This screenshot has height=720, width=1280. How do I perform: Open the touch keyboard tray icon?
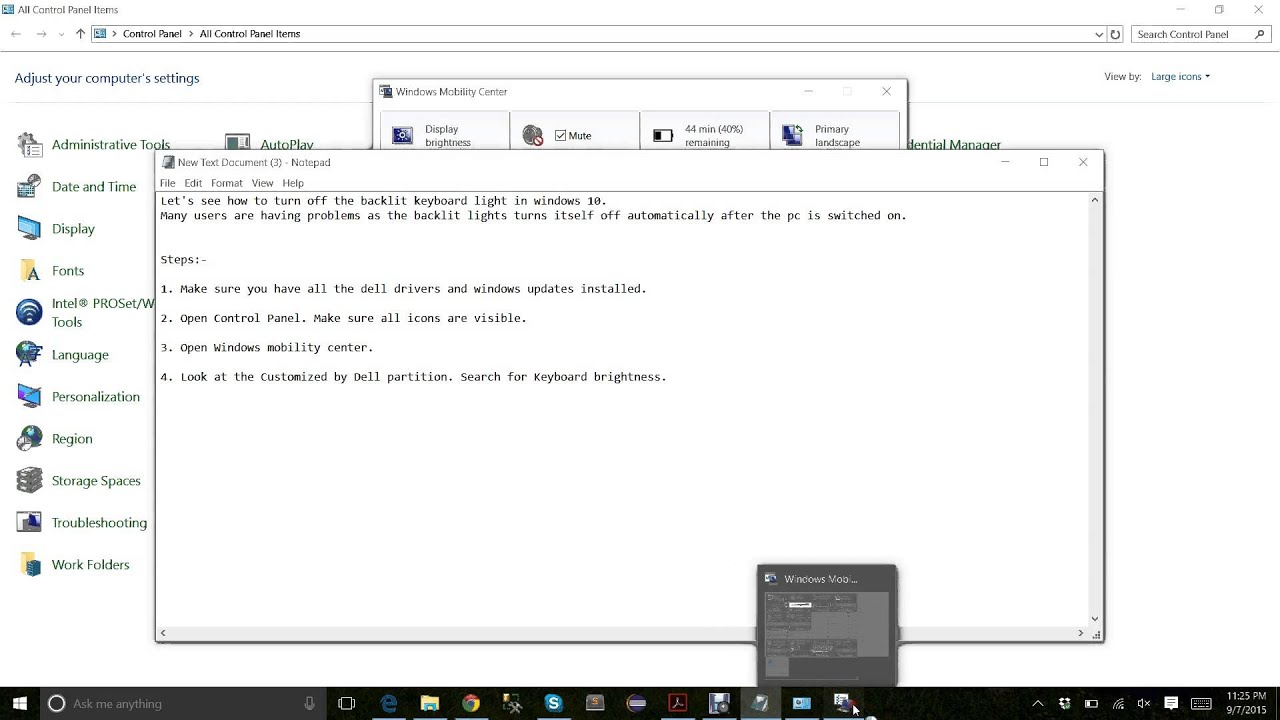[x=1201, y=703]
